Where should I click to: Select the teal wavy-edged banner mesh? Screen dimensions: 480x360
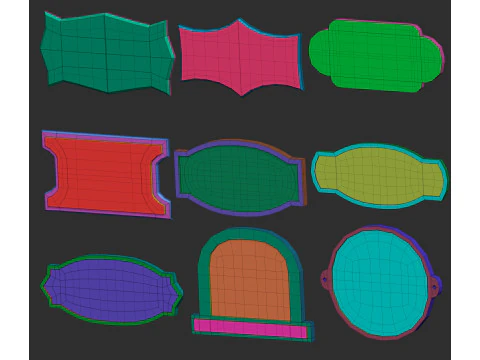click(107, 53)
